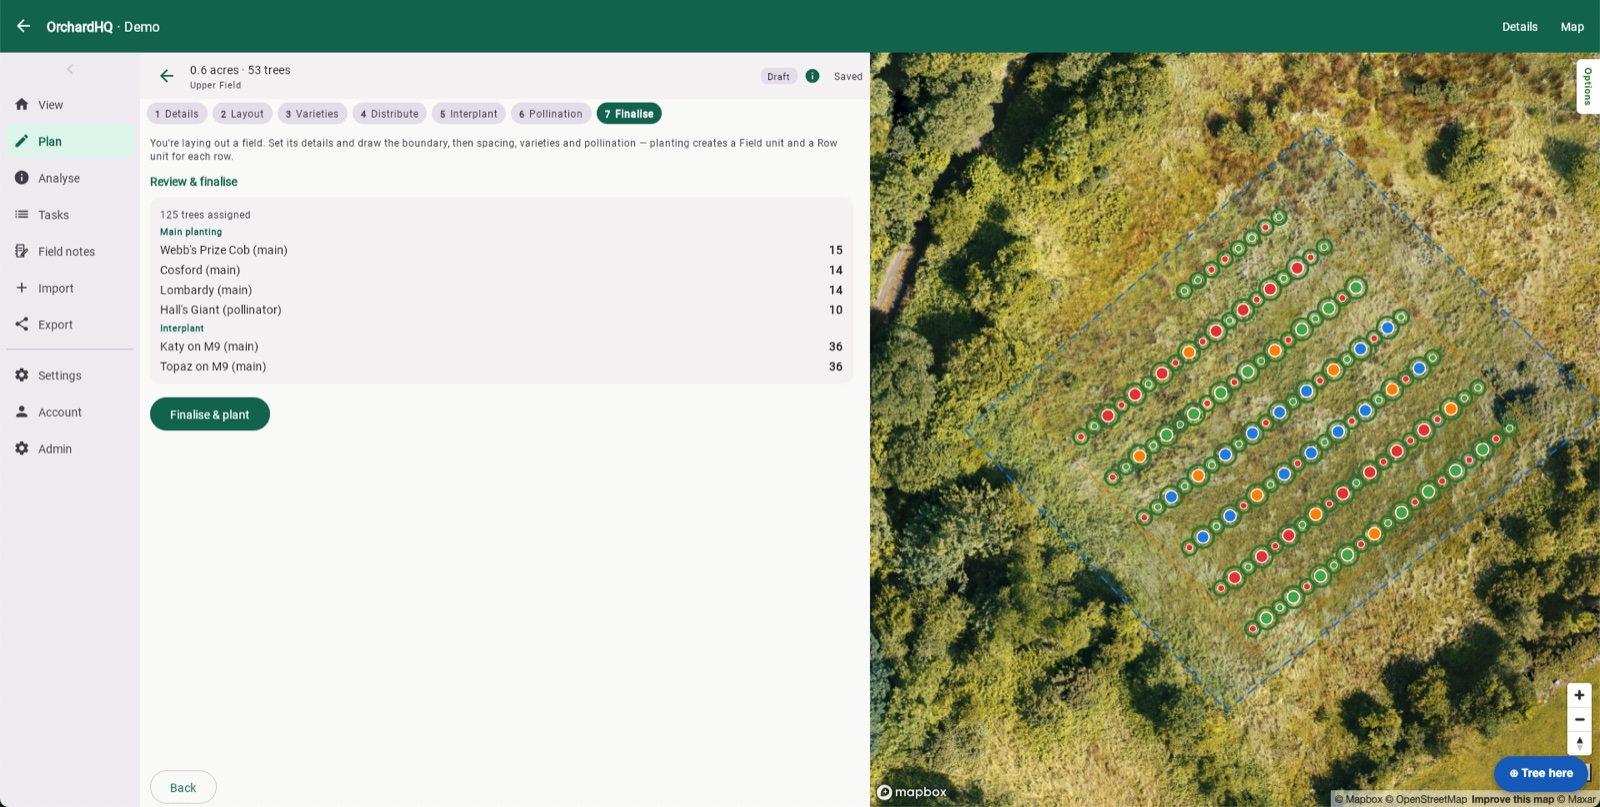Image resolution: width=1600 pixels, height=807 pixels.
Task: Click the Main planting section label
Action: [191, 232]
